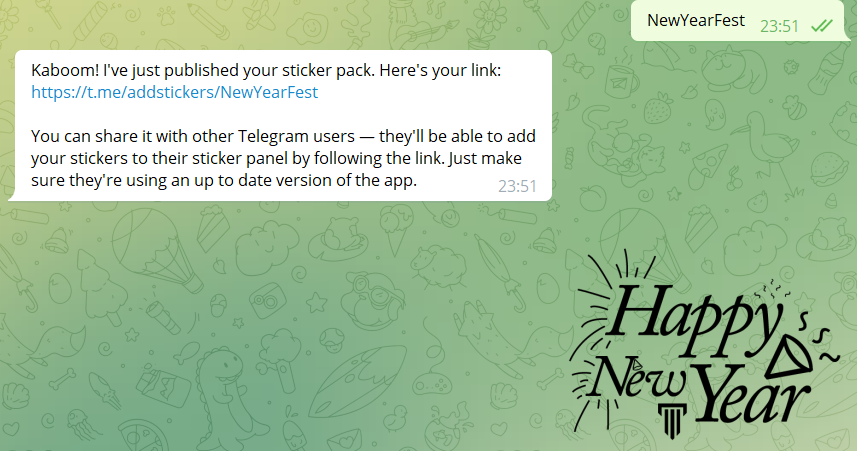Viewport: 857px width, 451px height.
Task: Click the double-check read receipt icon
Action: tap(821, 25)
